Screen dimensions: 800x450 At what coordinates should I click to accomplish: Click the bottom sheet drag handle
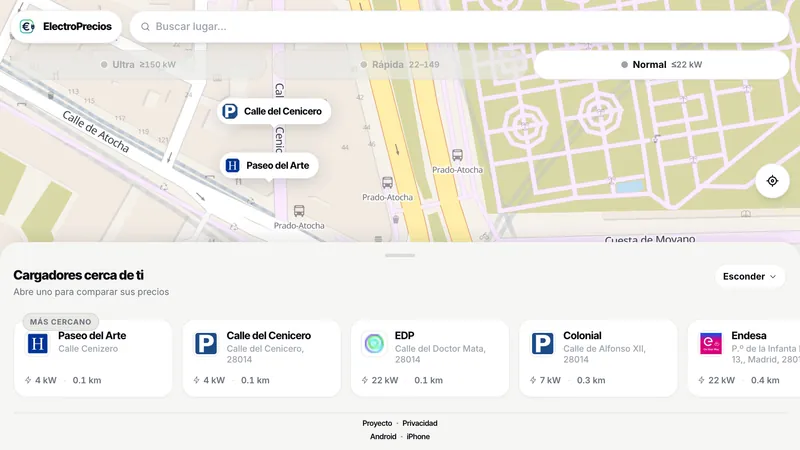pos(400,255)
